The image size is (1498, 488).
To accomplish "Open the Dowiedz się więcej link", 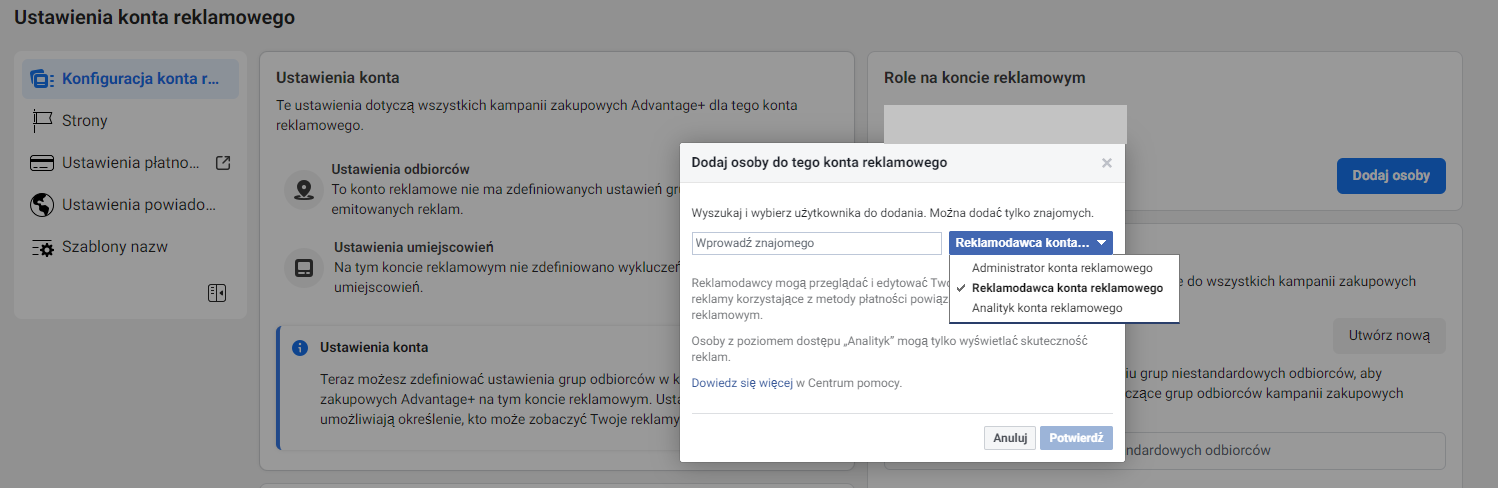I will 742,383.
